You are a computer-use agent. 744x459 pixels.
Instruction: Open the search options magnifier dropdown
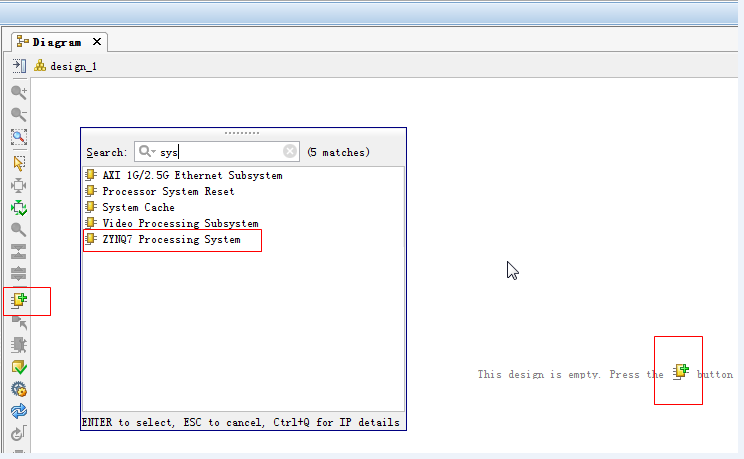pos(147,152)
